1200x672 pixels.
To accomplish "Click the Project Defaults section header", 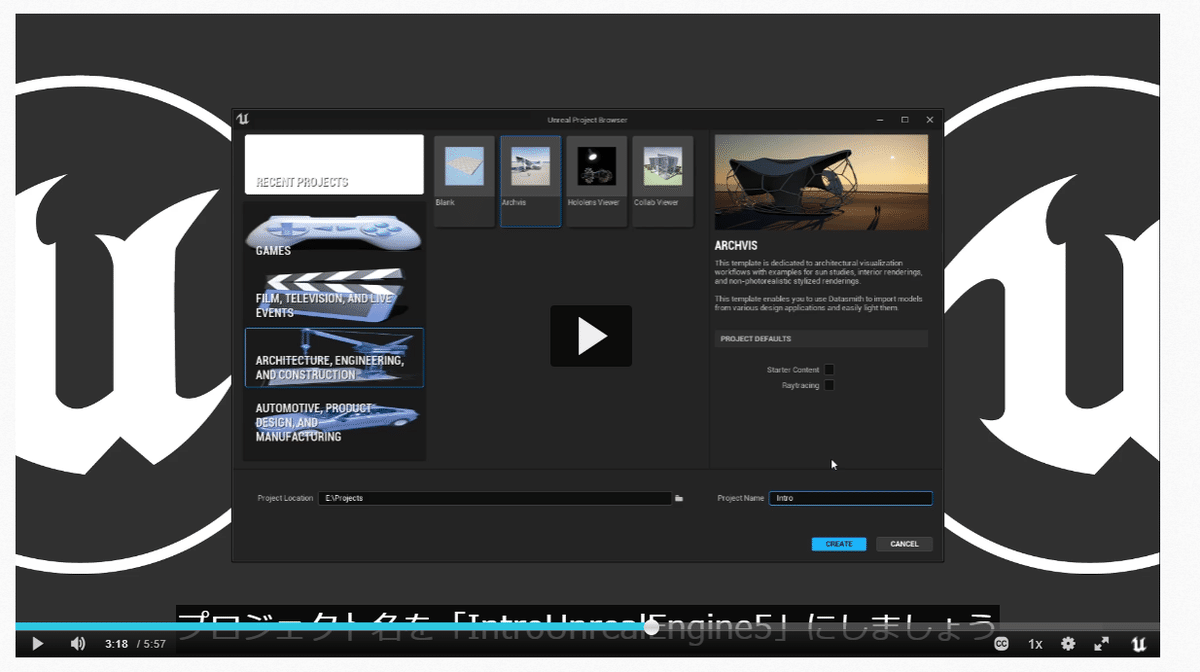I will click(x=821, y=339).
